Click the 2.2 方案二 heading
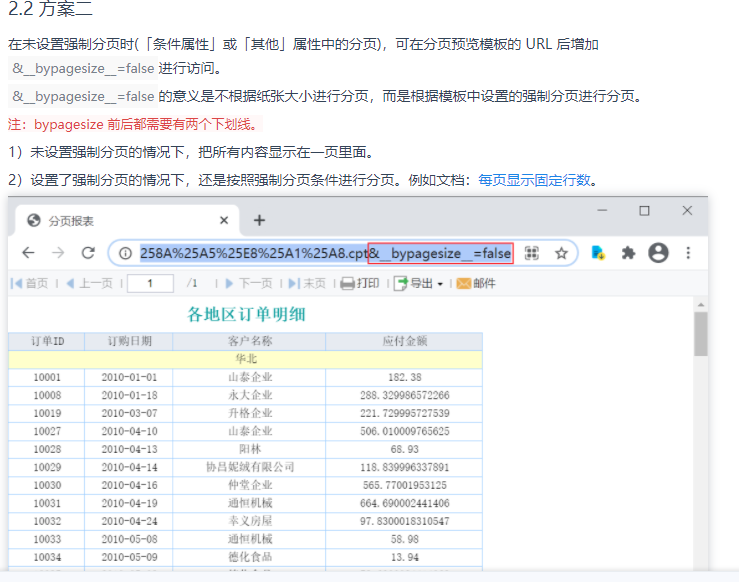739x582 pixels. 50,8
